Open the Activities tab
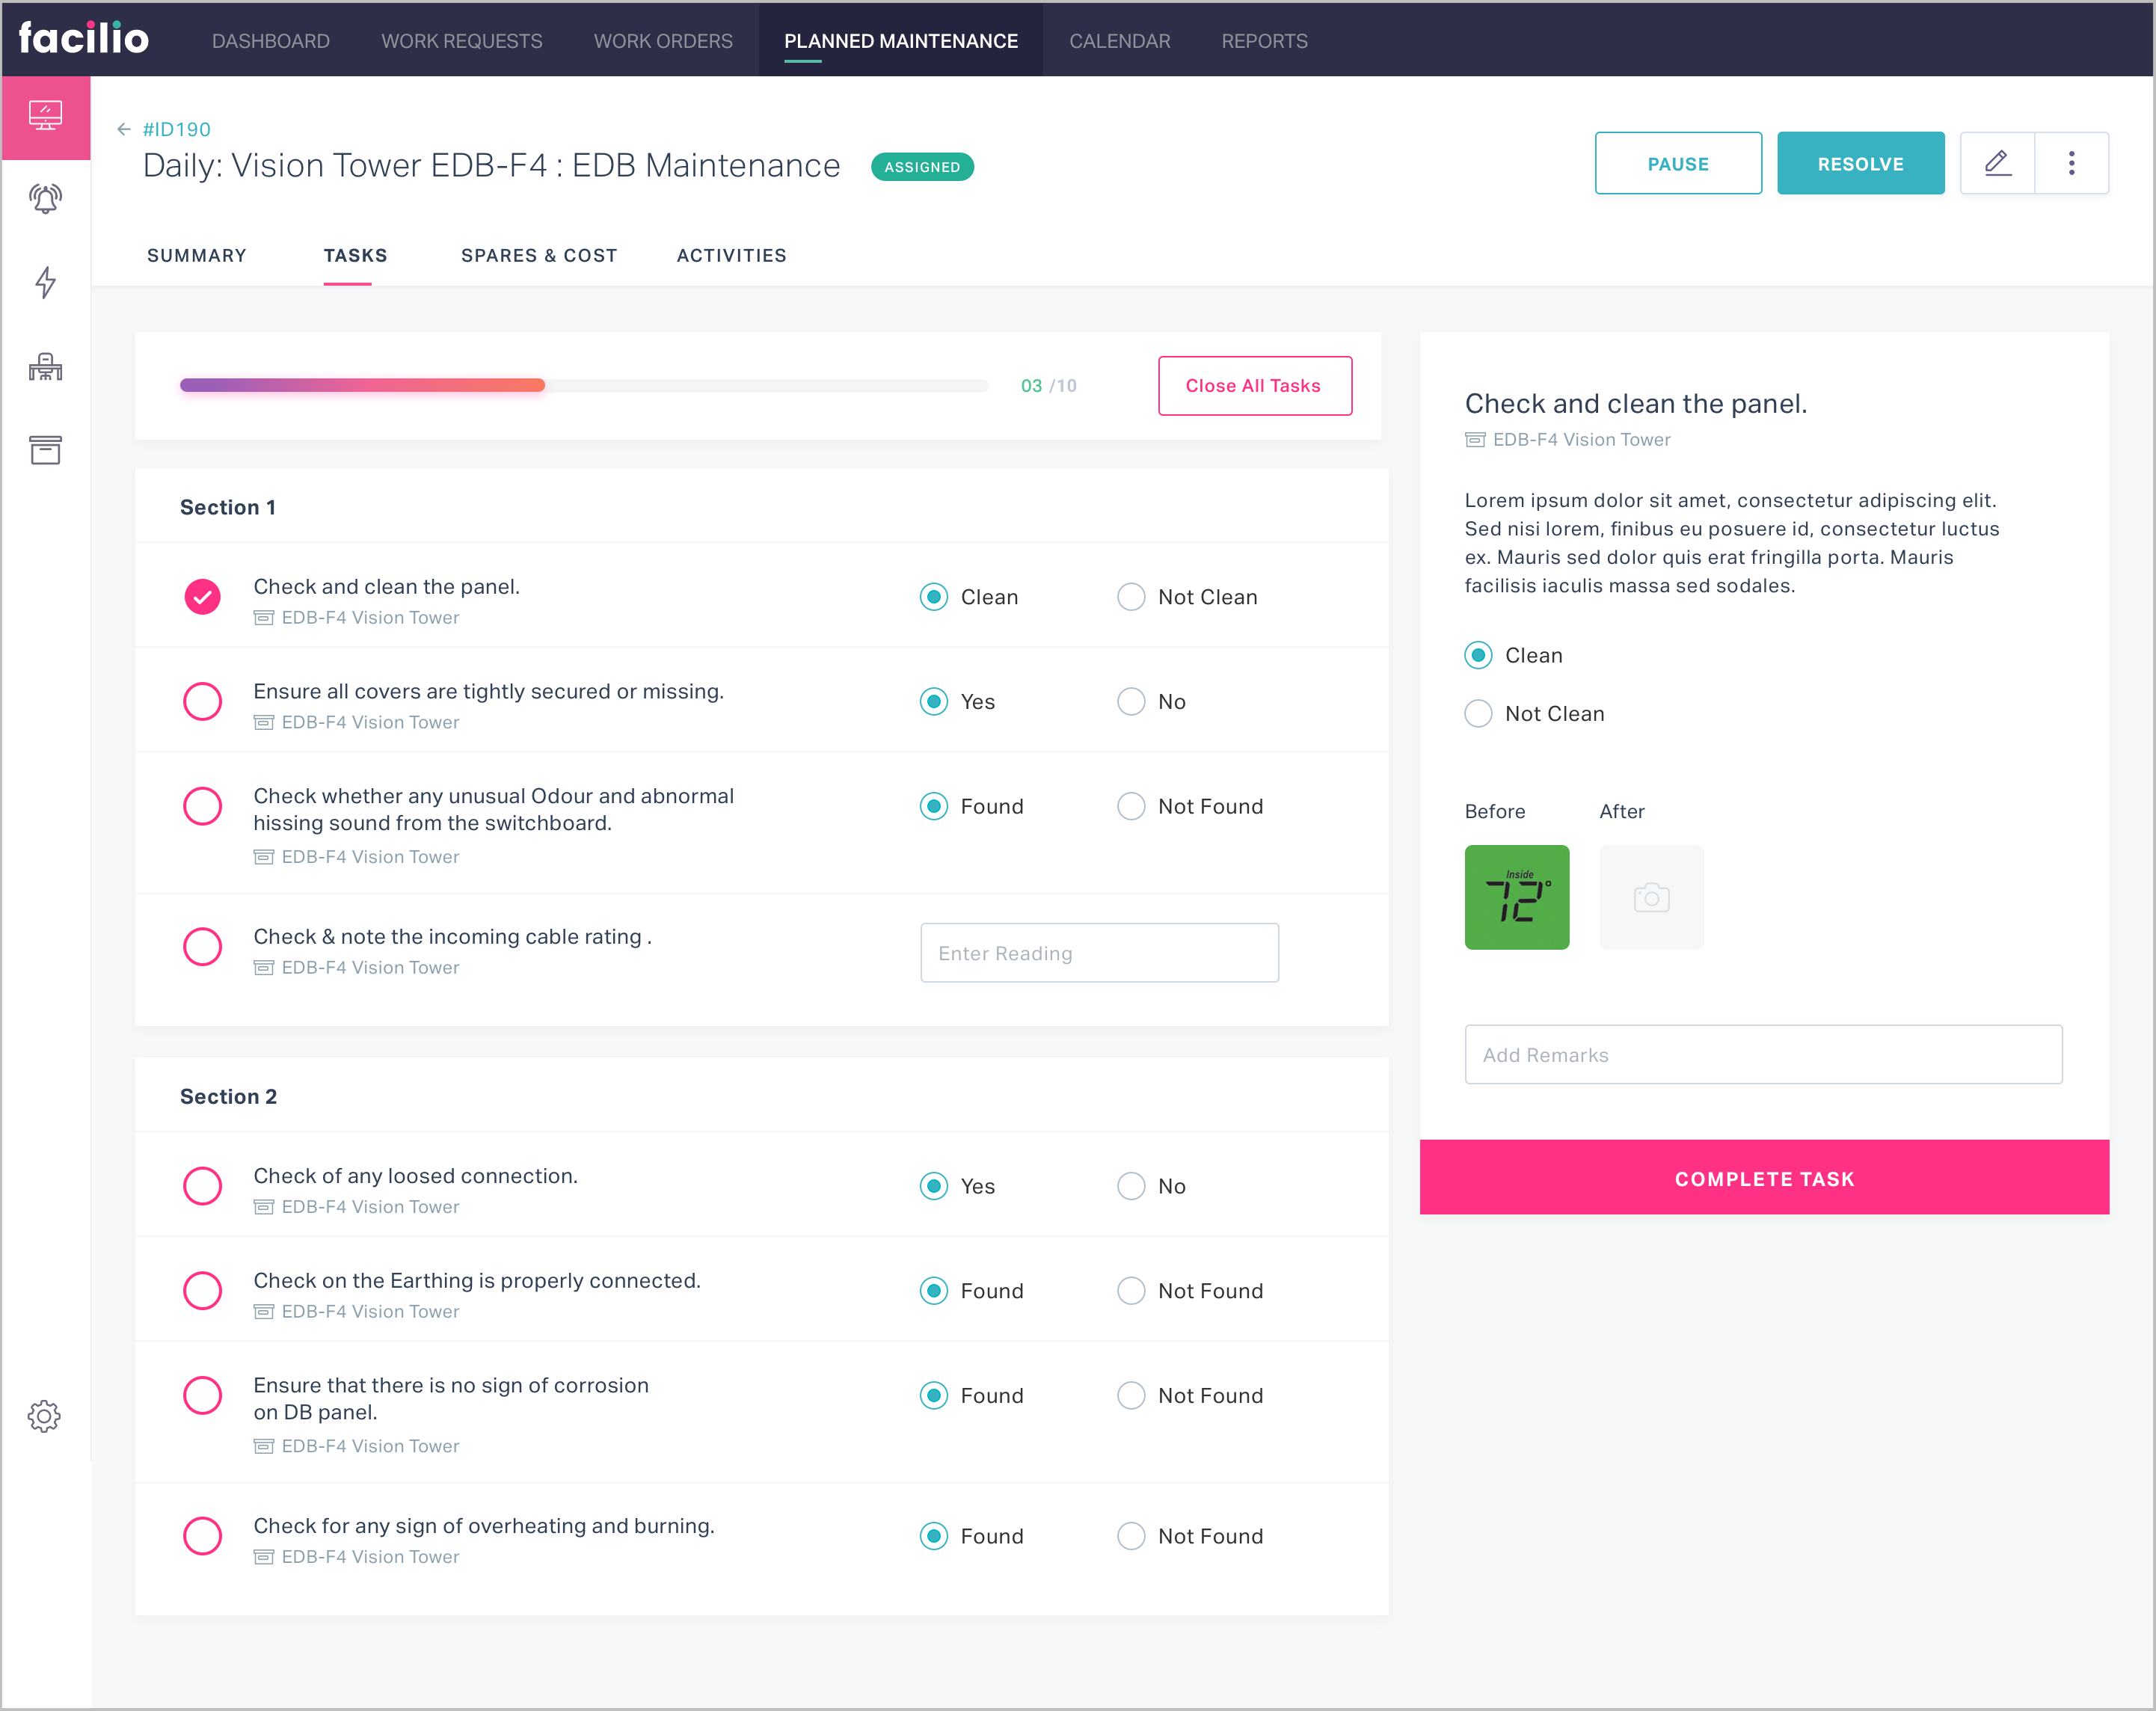This screenshot has height=1711, width=2156. click(x=731, y=255)
